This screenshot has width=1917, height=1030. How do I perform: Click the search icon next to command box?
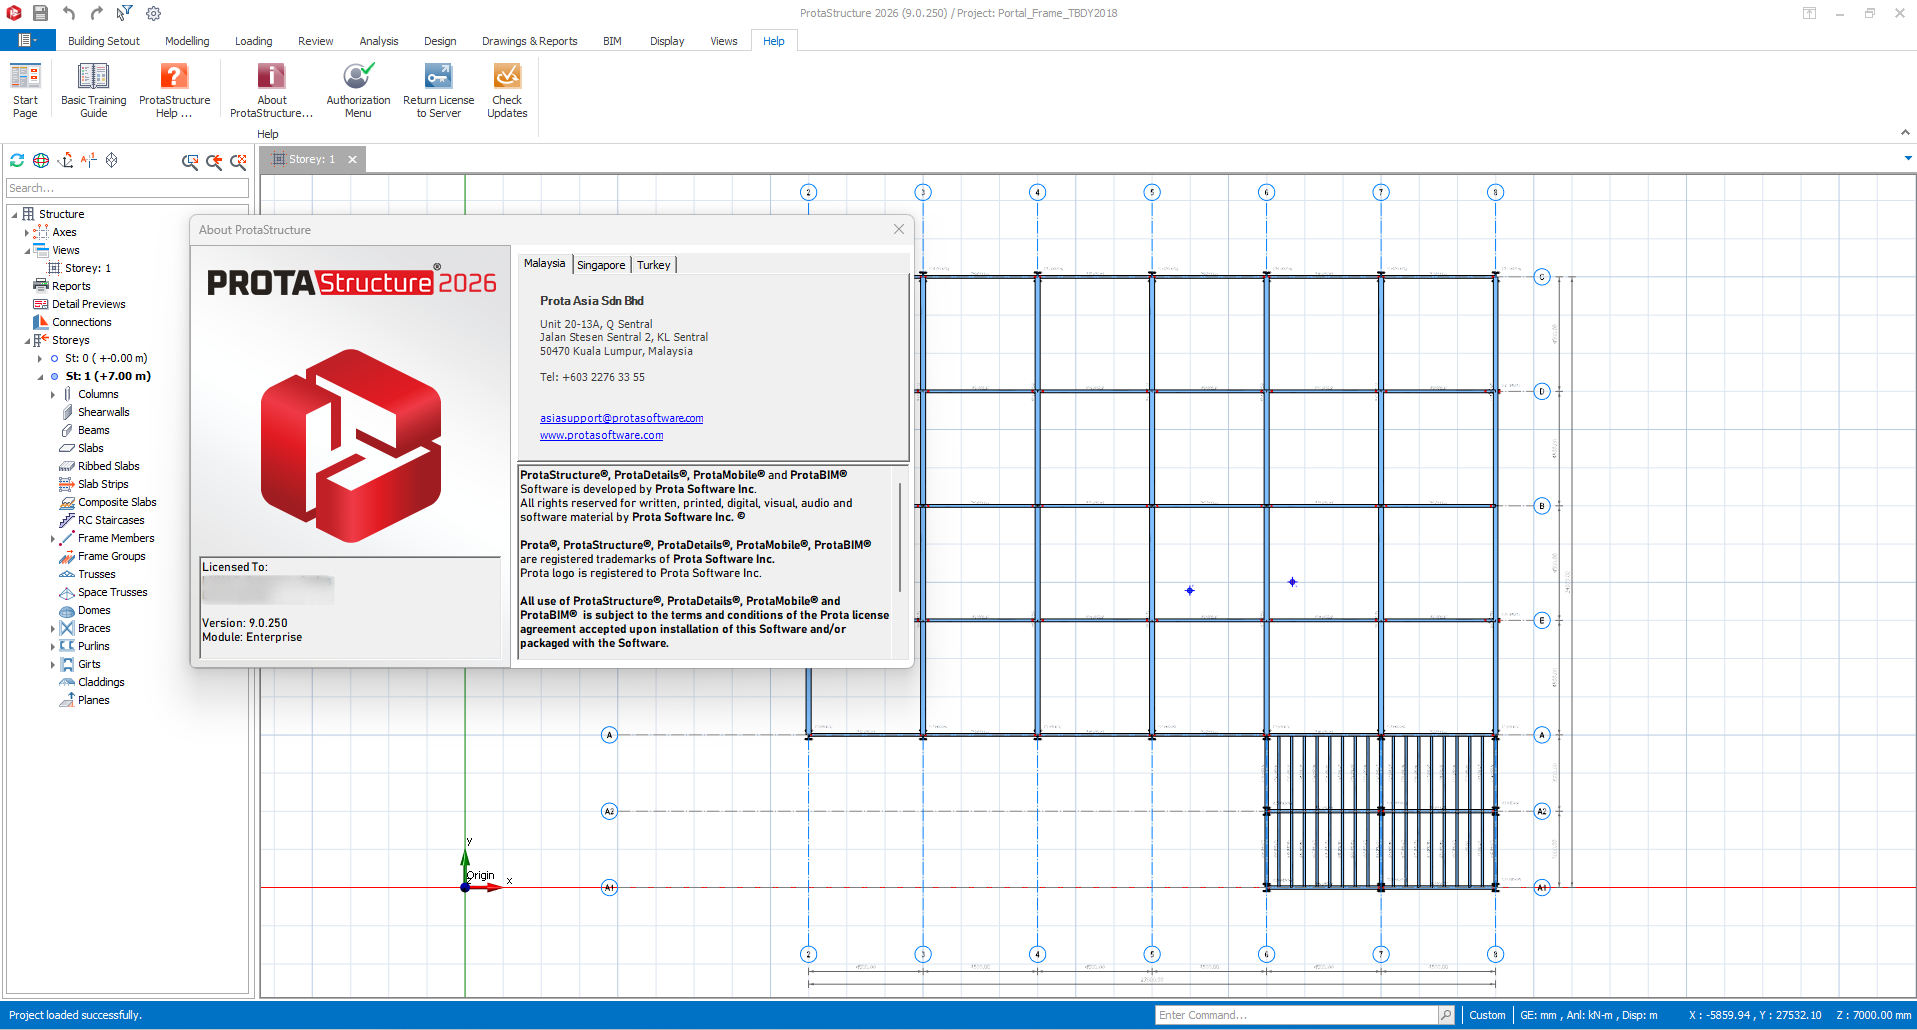1445,1015
